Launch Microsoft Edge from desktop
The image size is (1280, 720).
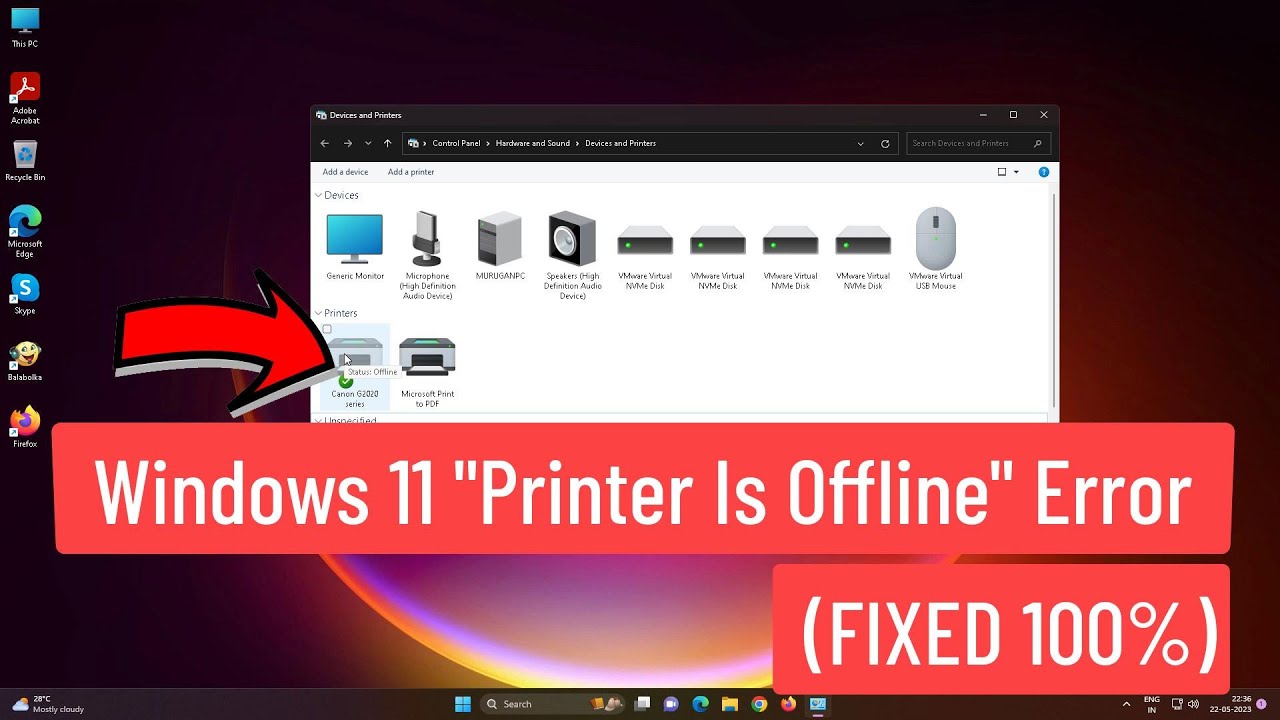[25, 232]
